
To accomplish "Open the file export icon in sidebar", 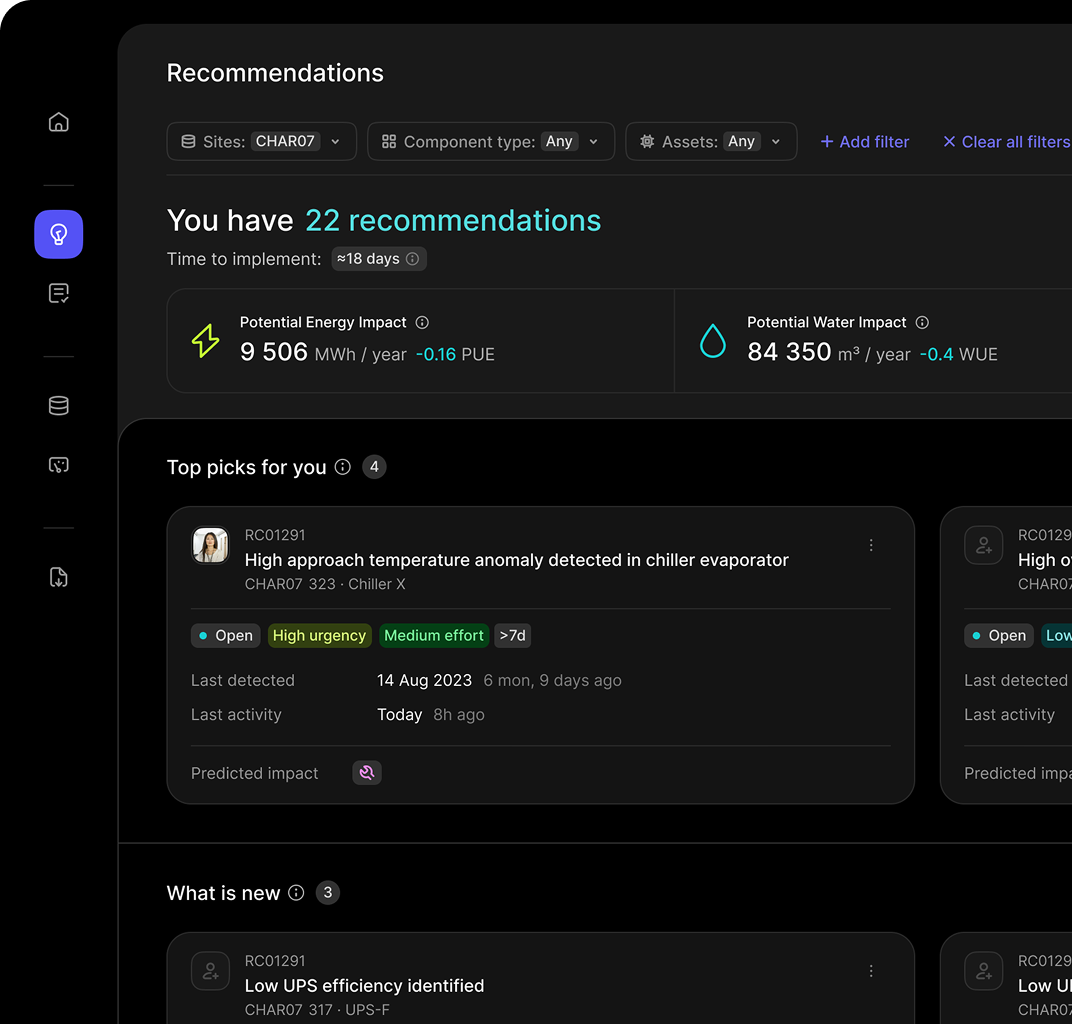I will [x=59, y=577].
